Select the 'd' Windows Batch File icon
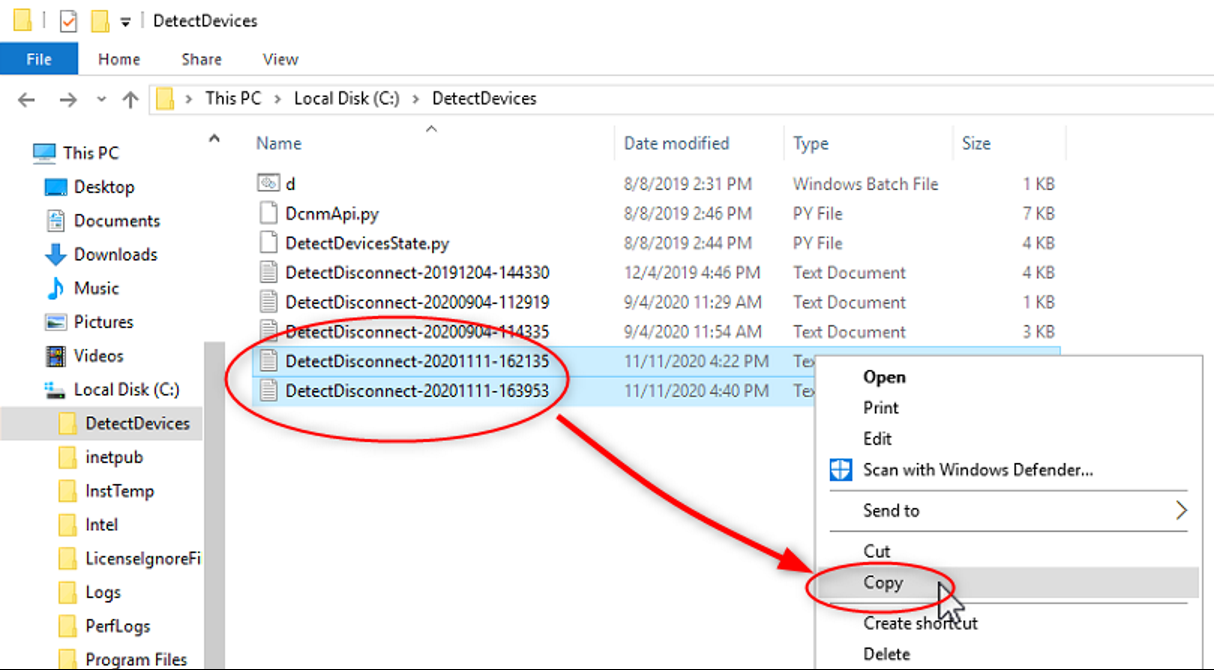This screenshot has height=670, width=1214. (268, 184)
